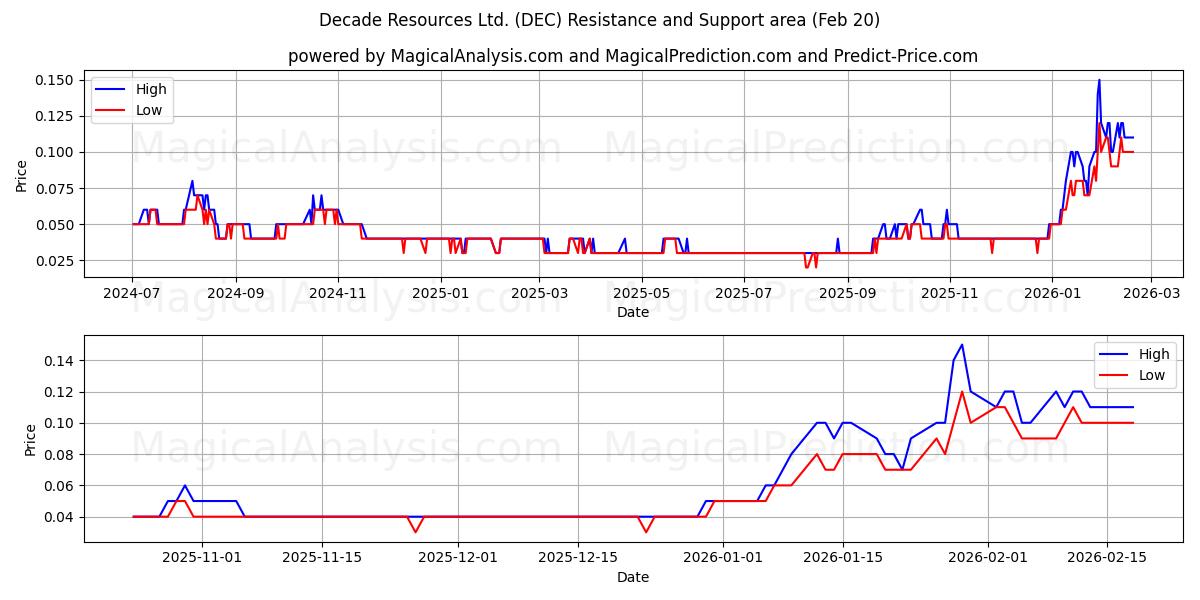Click the 'Date' x-axis label of bottom chart
Screen dimensions: 1200x600
click(633, 577)
